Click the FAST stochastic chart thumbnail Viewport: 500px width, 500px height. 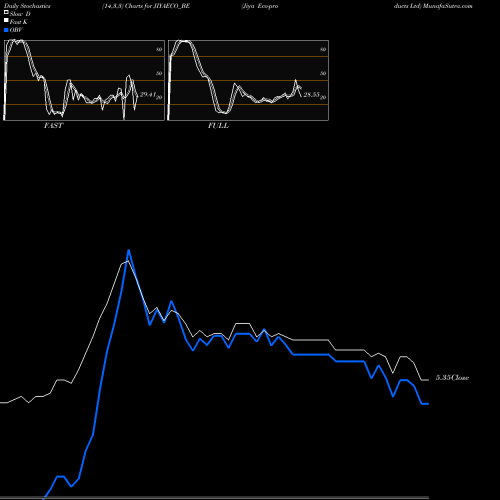click(84, 80)
